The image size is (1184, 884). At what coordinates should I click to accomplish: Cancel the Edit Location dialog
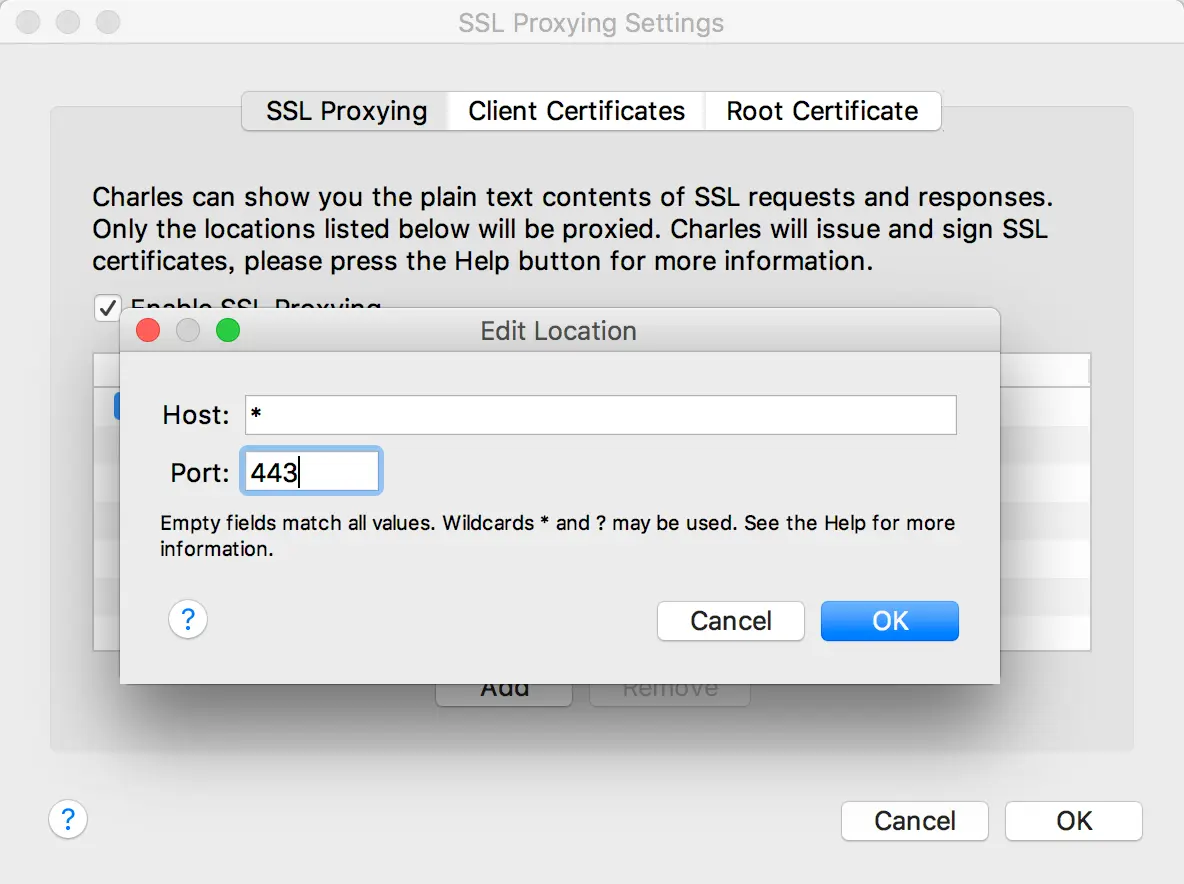[x=730, y=621]
